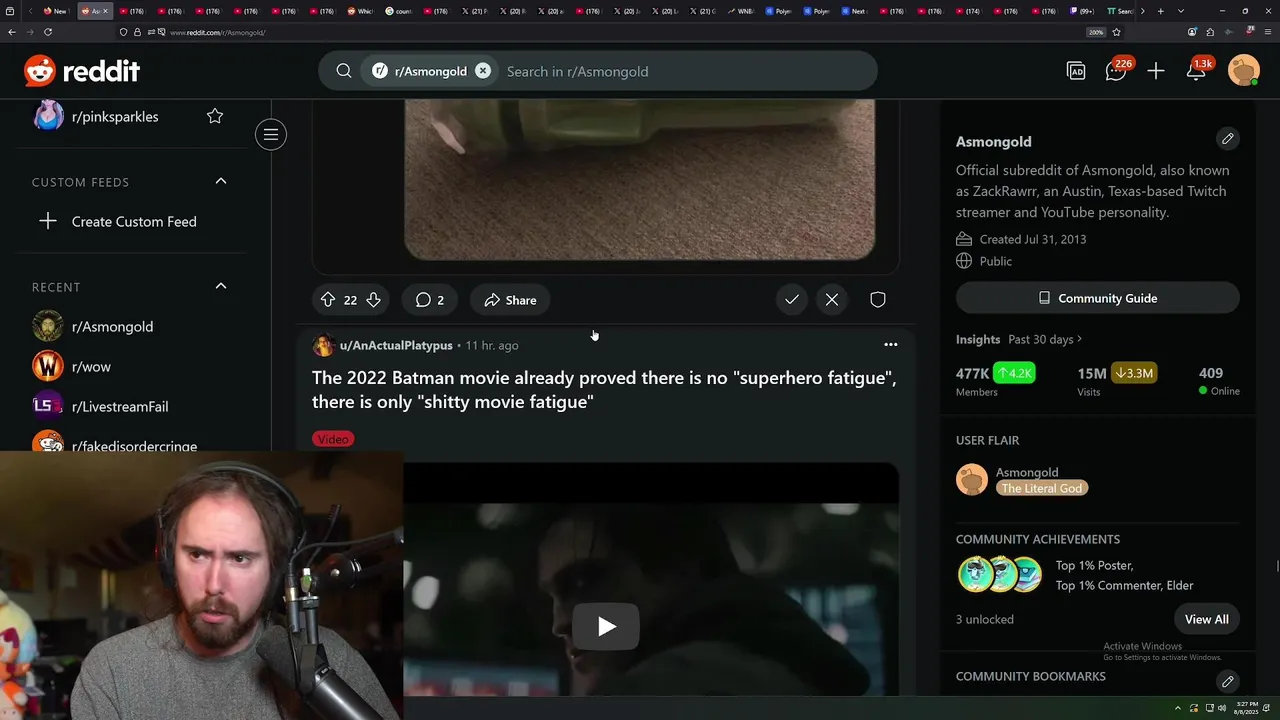This screenshot has width=1280, height=720.
Task: Click the 15M Visits stat
Action: click(1116, 380)
